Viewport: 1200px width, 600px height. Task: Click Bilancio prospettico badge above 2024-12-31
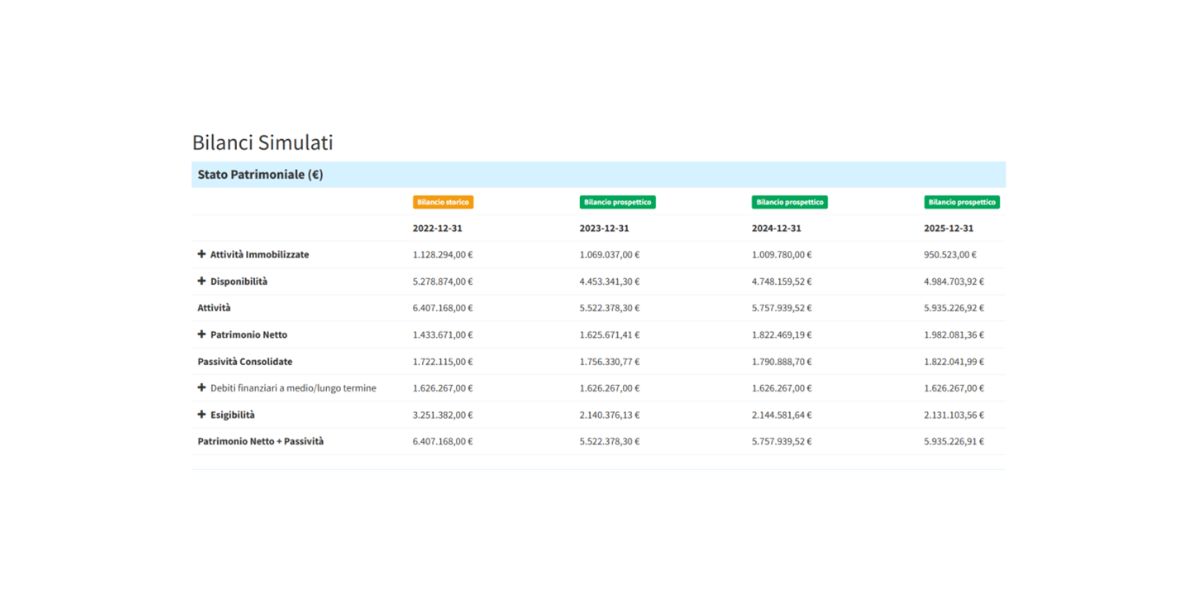[789, 202]
